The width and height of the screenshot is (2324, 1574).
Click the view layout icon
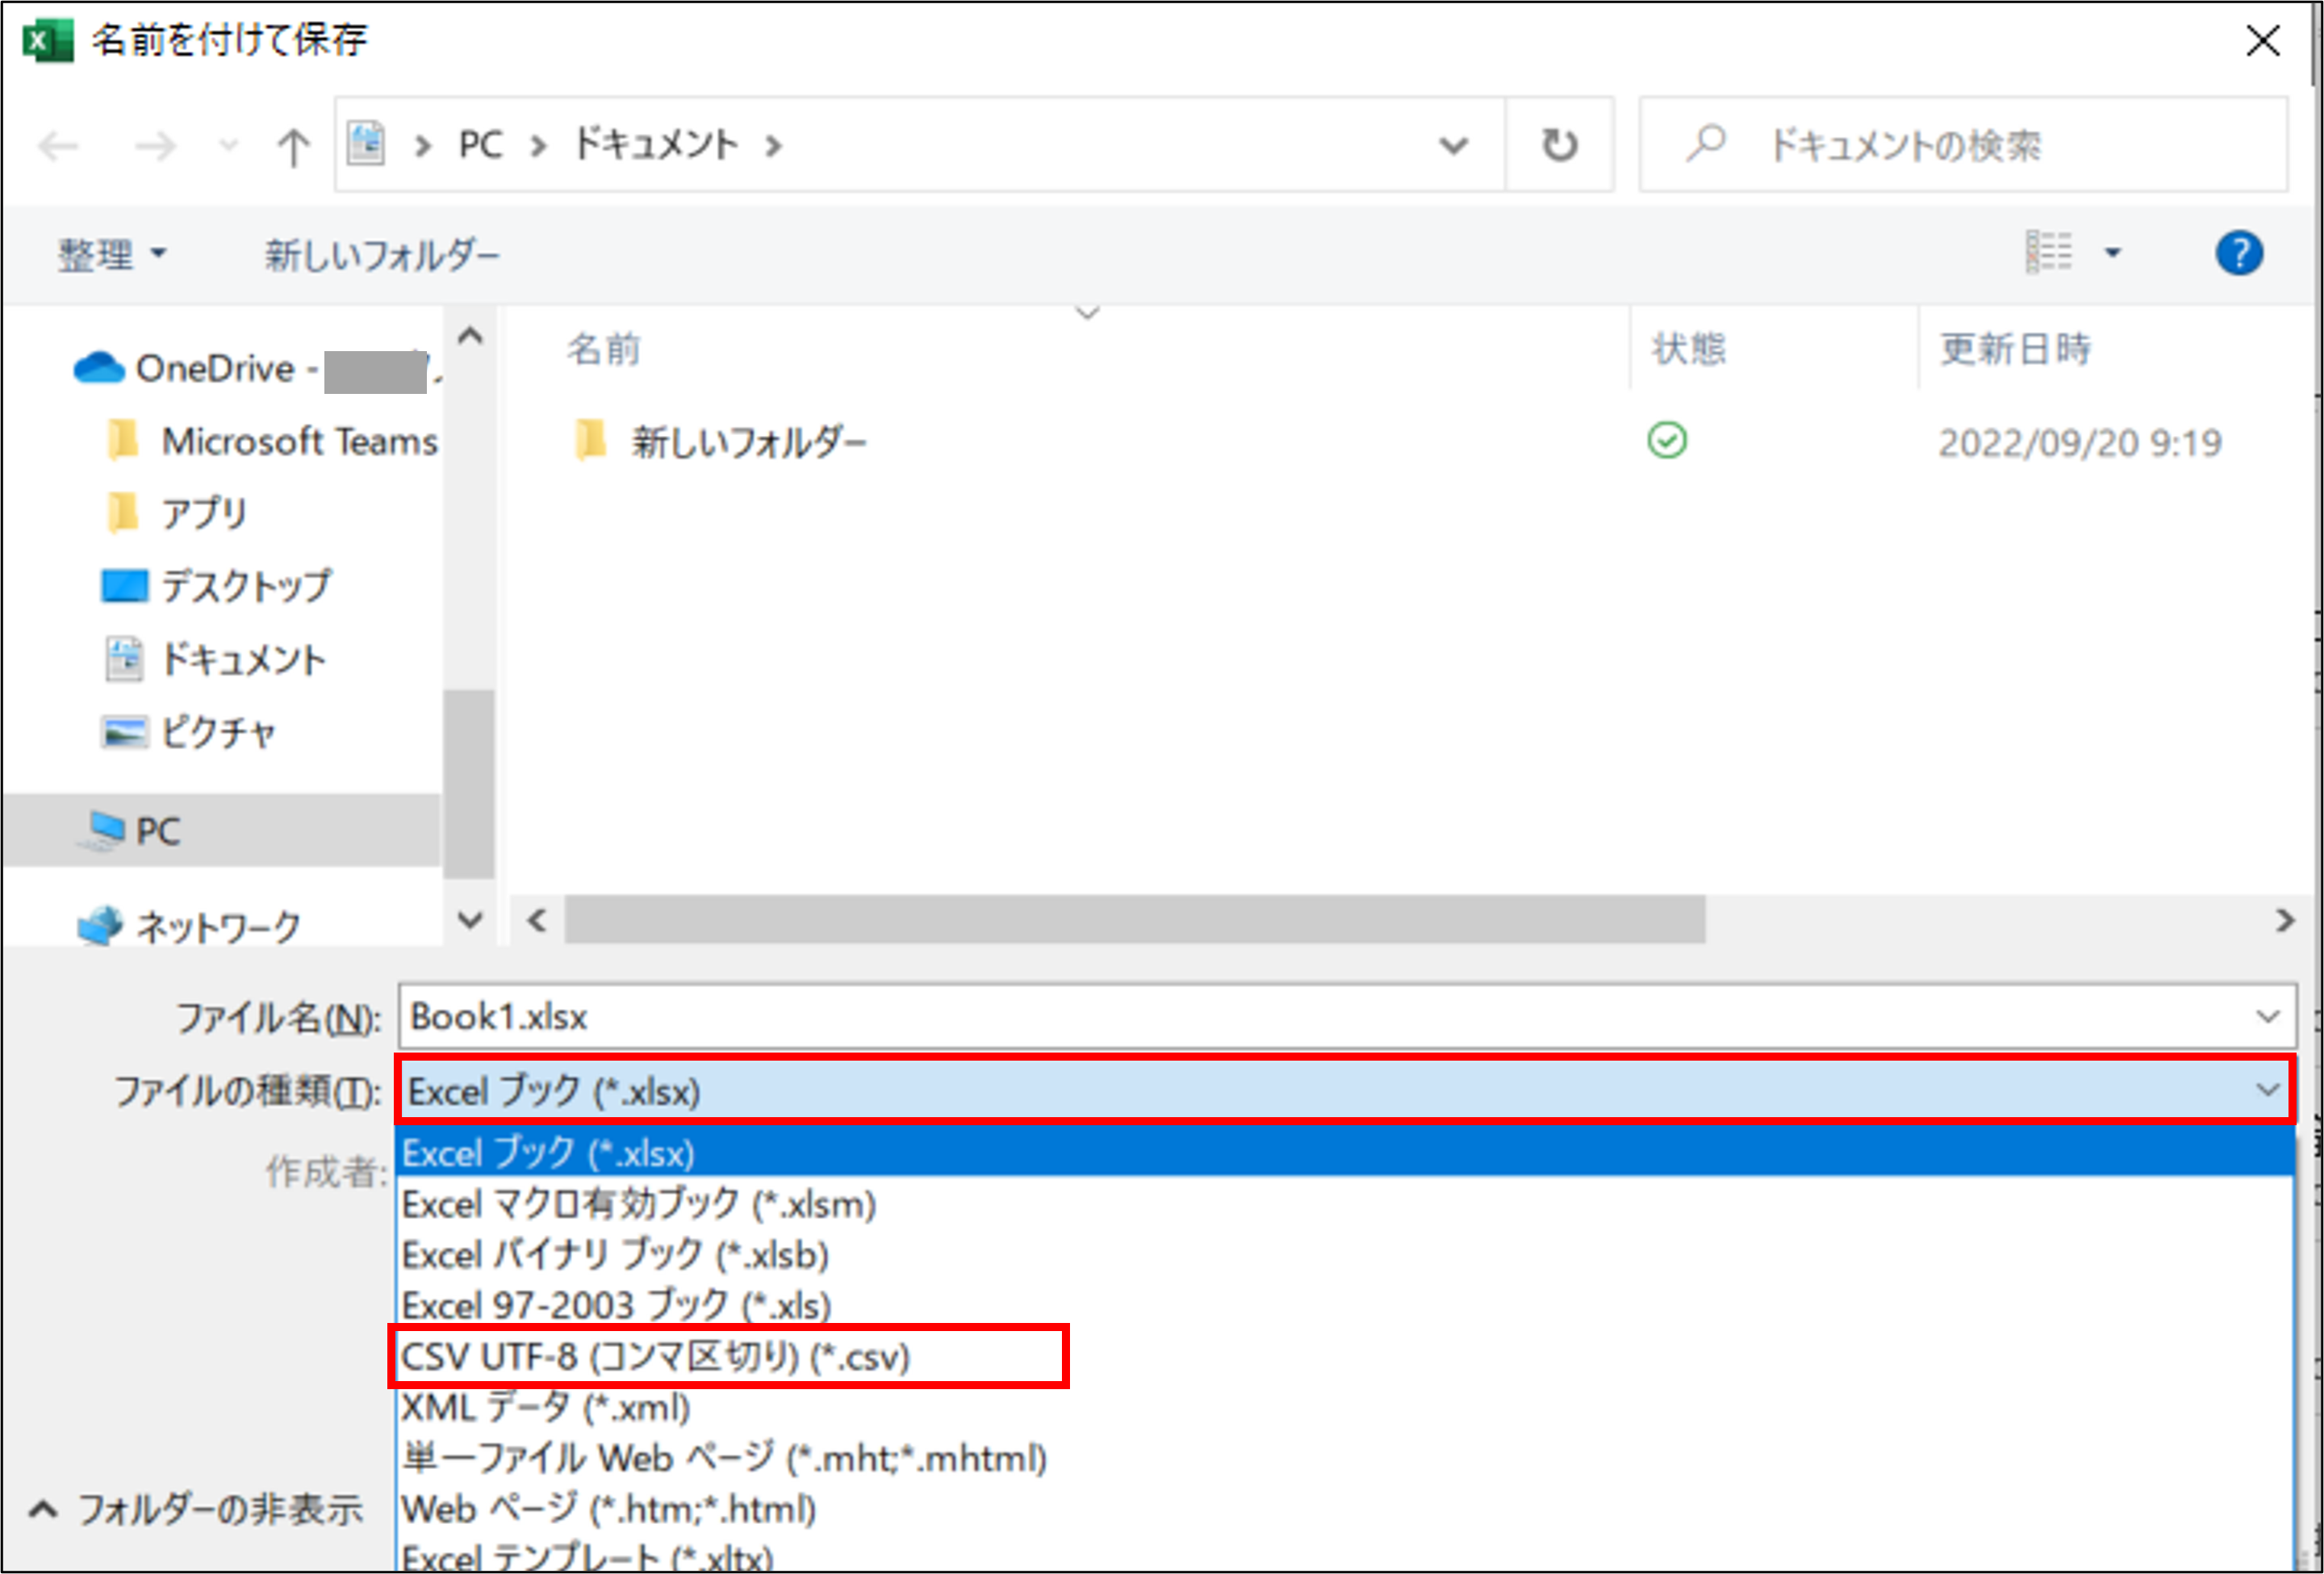point(2047,252)
